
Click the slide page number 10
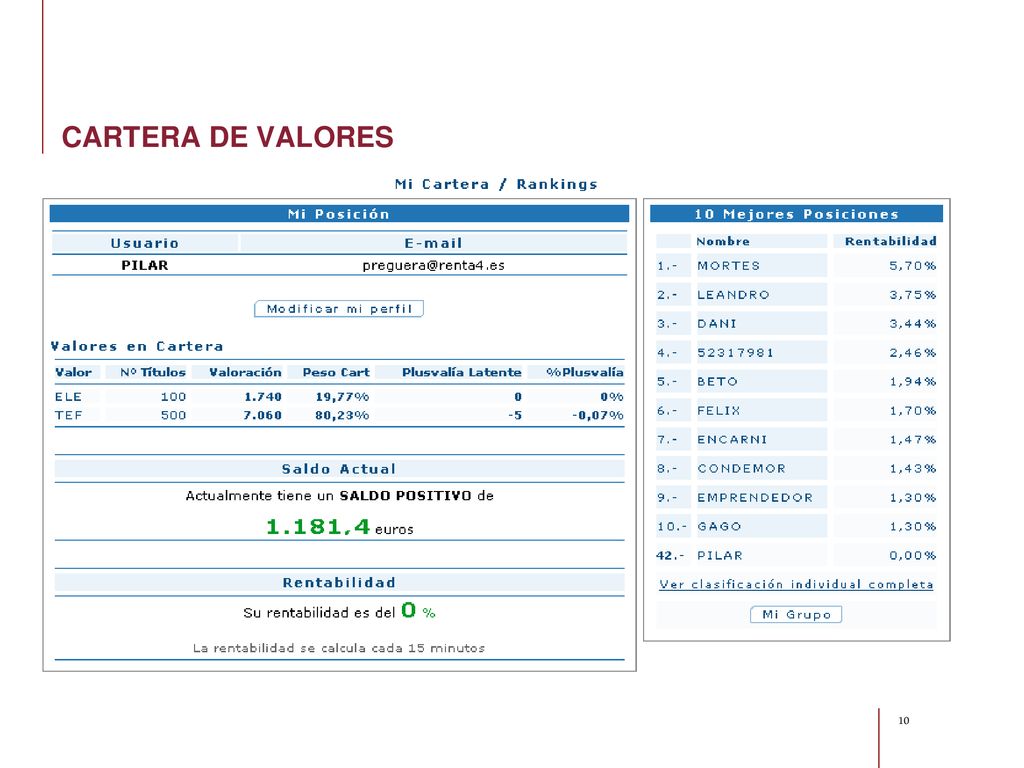click(x=903, y=720)
